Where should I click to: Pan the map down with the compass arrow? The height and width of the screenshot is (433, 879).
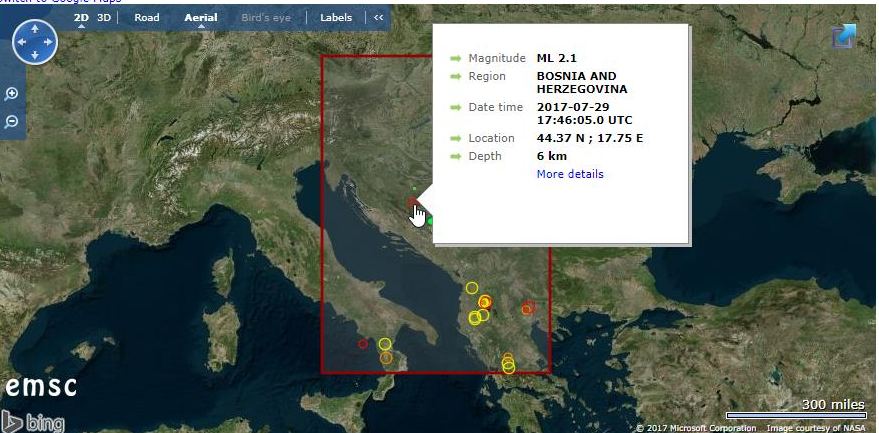34,56
